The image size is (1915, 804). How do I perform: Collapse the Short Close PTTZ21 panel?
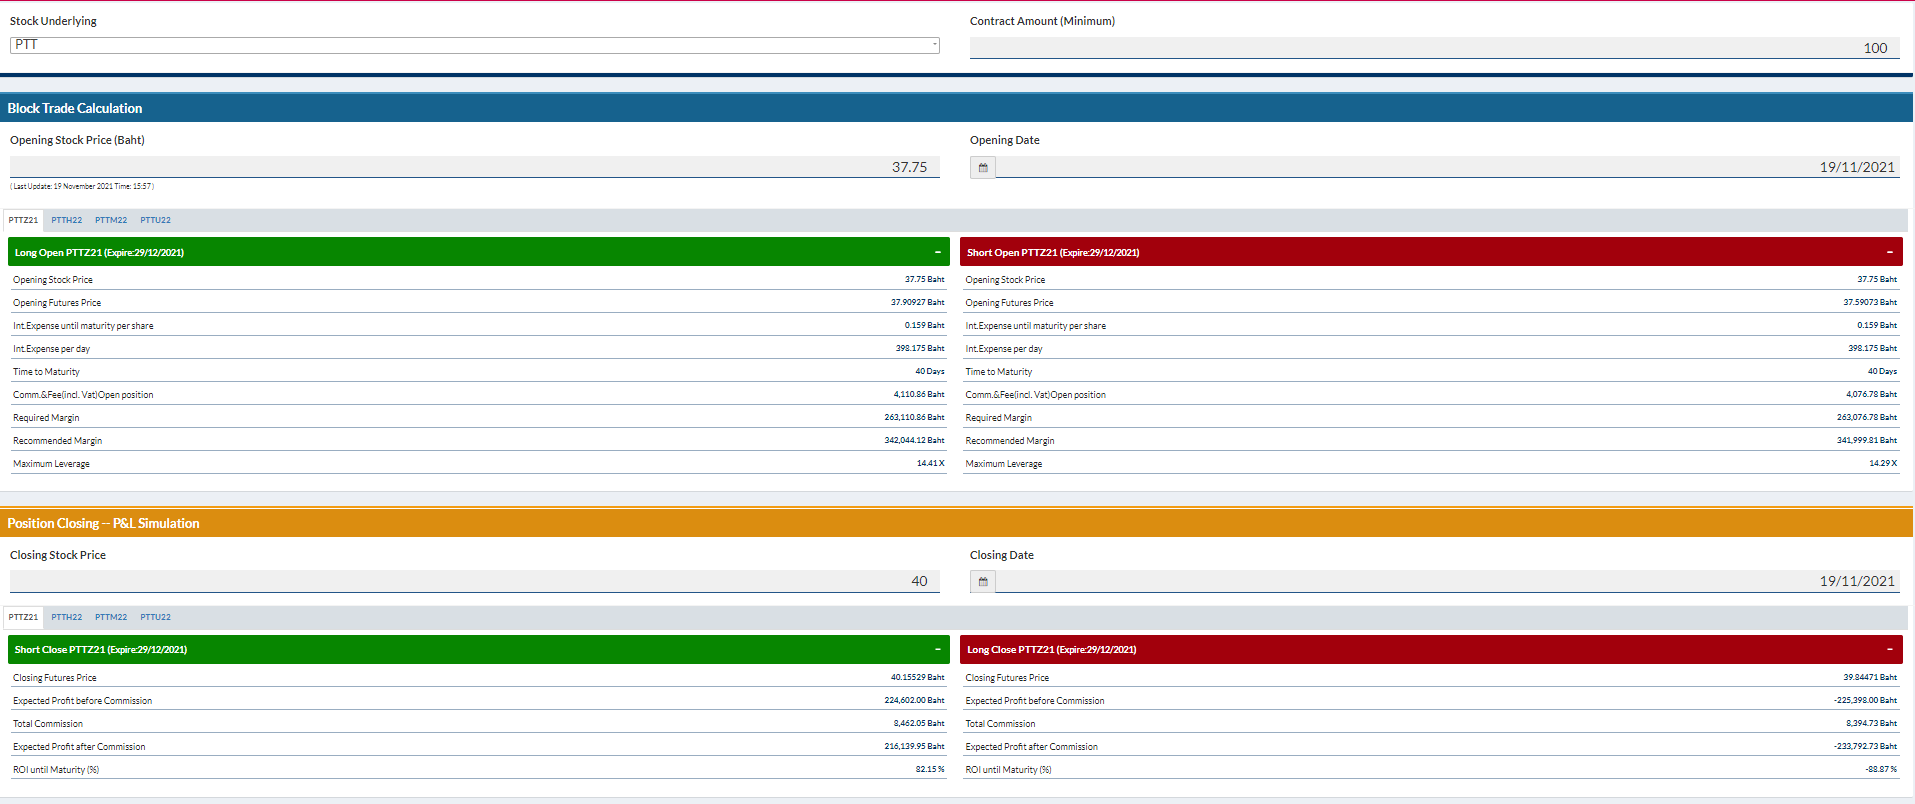pyautogui.click(x=937, y=649)
